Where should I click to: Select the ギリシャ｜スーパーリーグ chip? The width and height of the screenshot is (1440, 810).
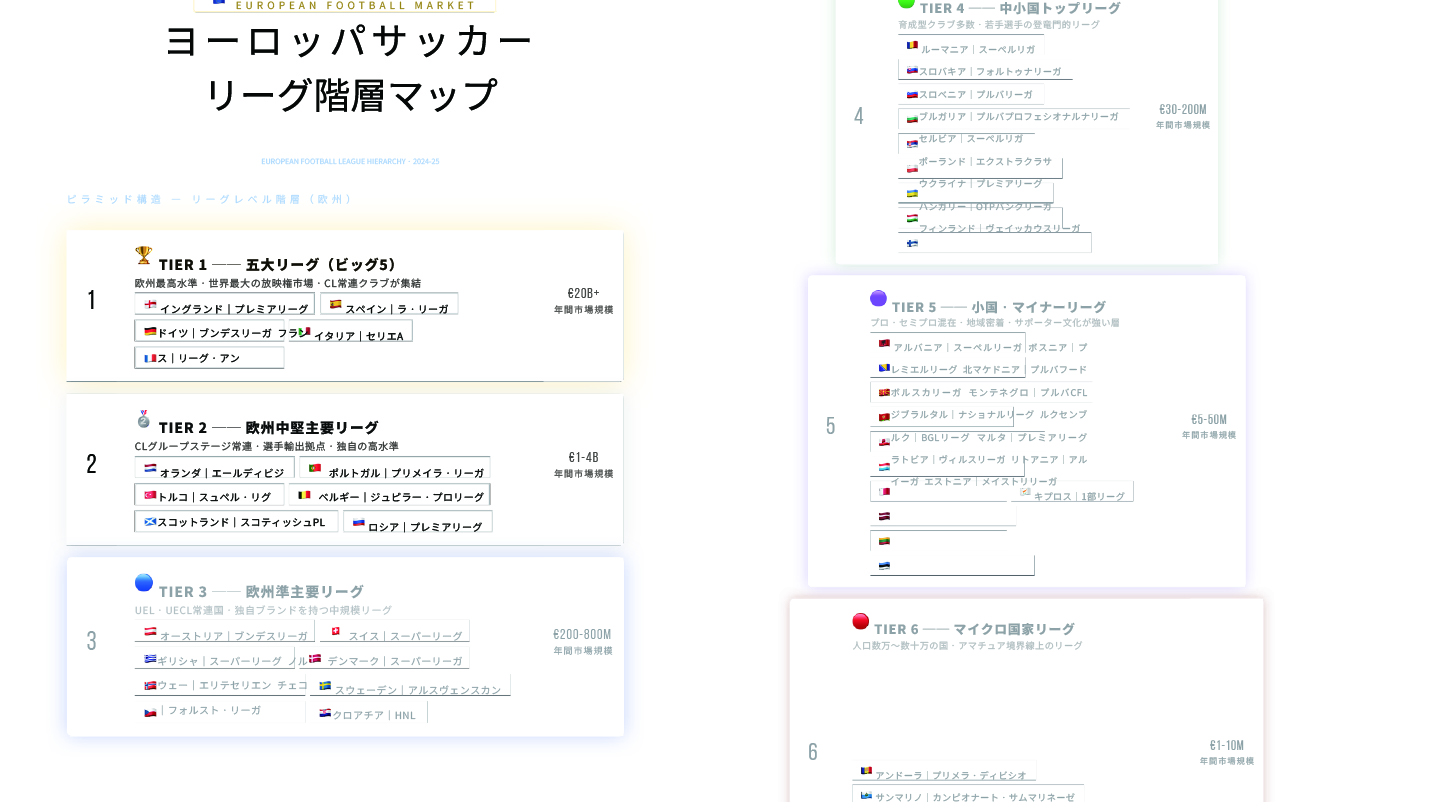click(x=215, y=658)
